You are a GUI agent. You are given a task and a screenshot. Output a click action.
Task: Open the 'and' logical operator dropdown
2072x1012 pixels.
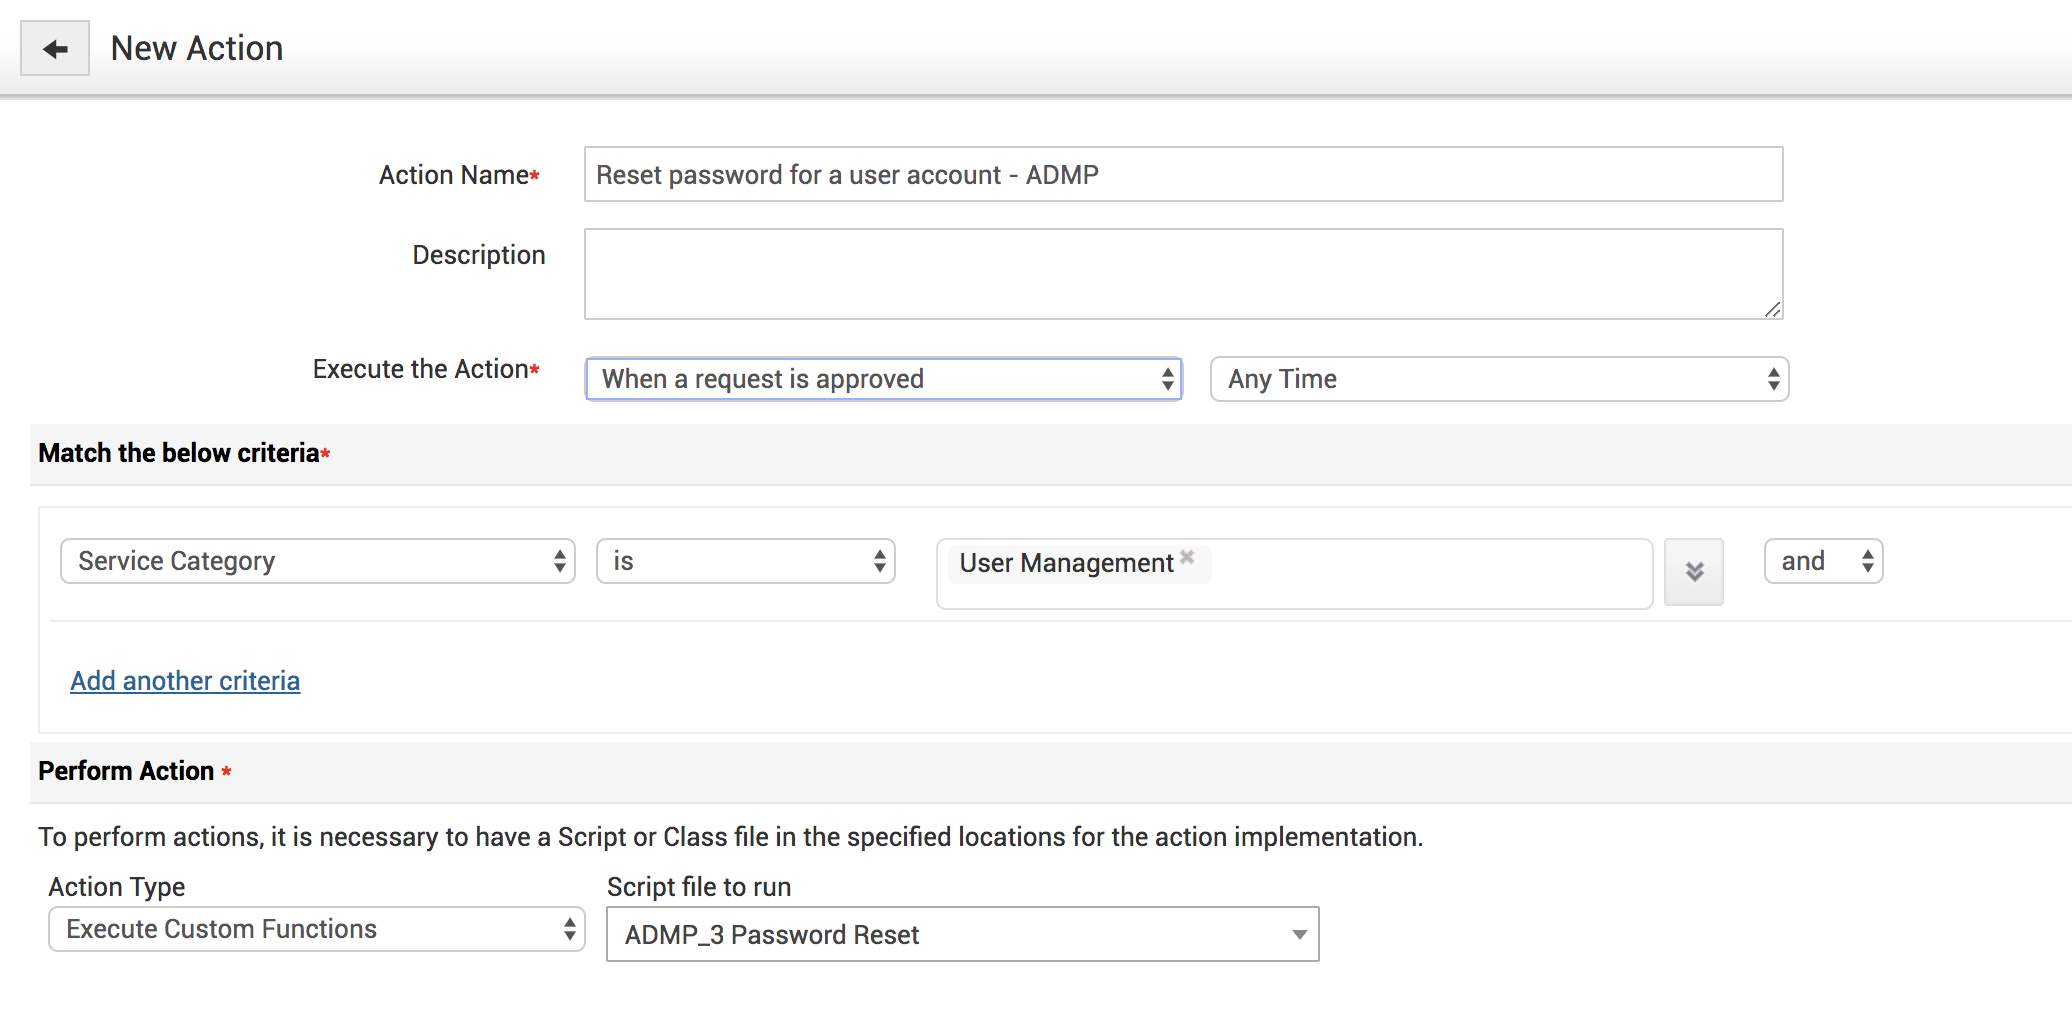[1823, 561]
